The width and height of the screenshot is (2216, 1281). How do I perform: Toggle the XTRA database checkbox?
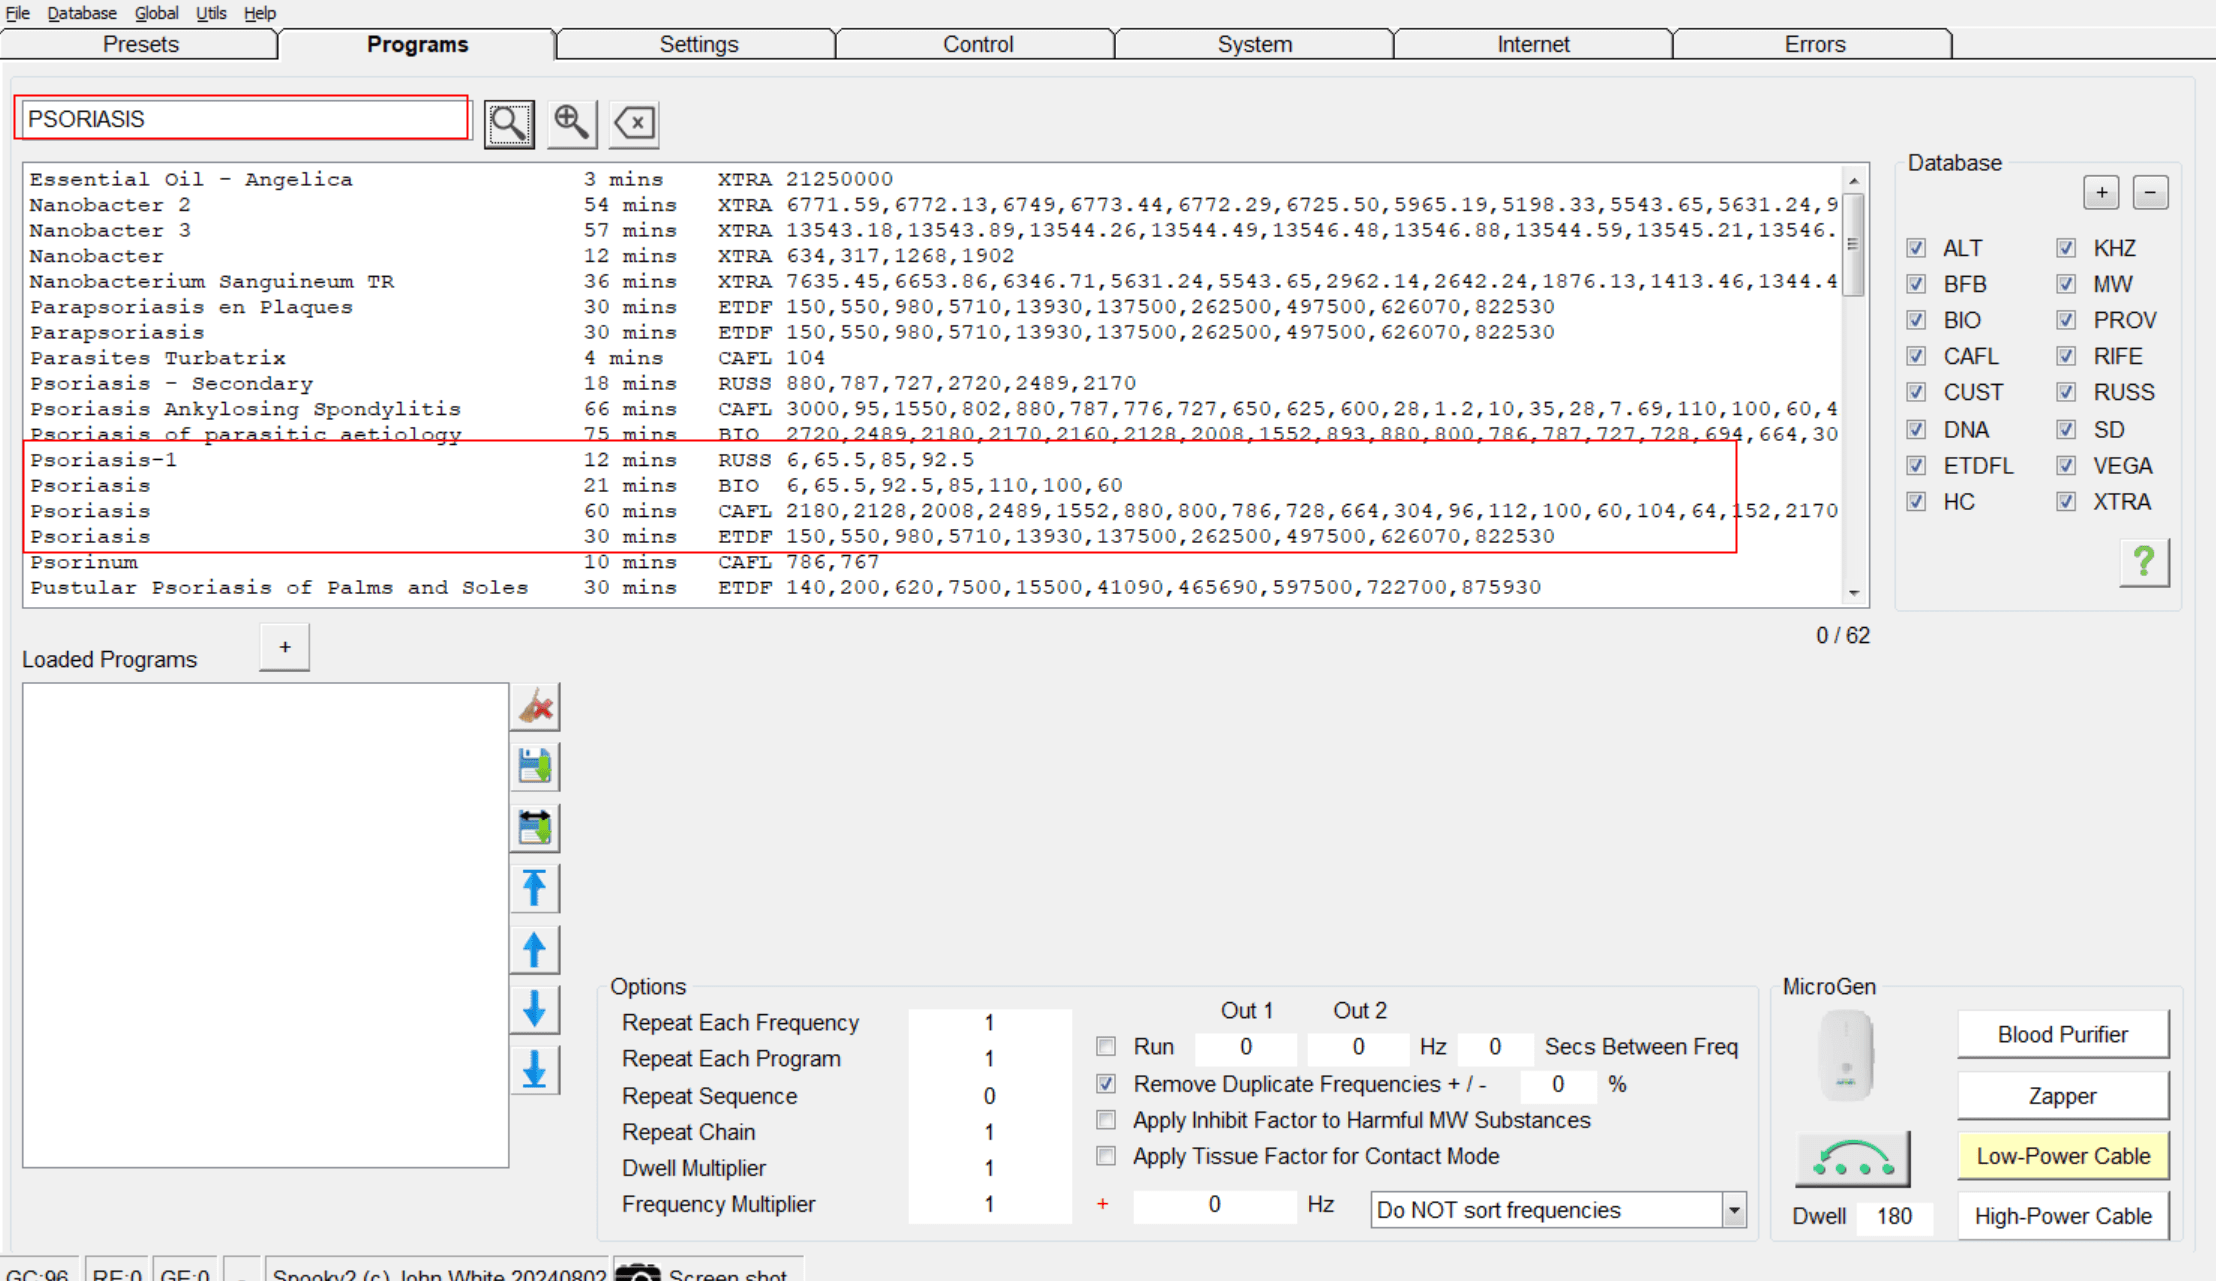2066,501
